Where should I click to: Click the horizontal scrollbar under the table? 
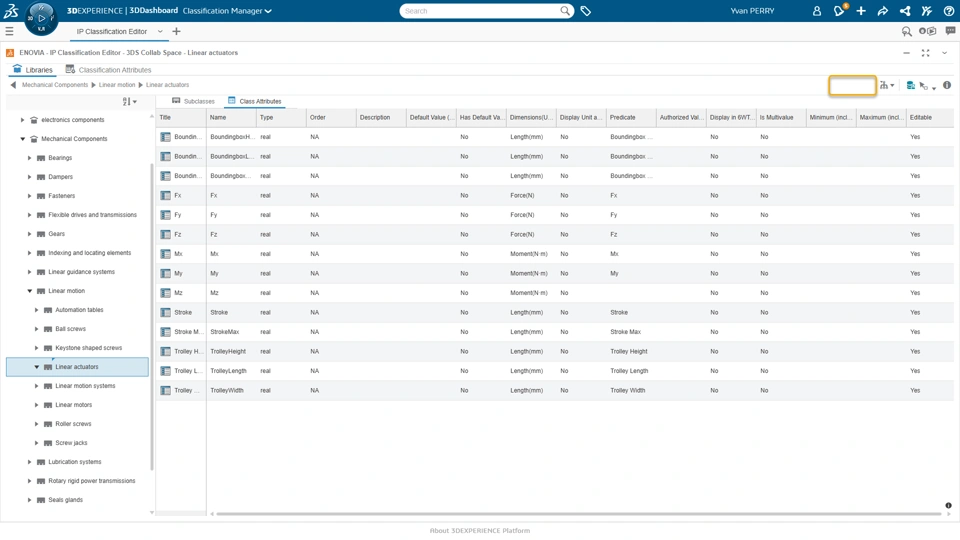pos(578,514)
